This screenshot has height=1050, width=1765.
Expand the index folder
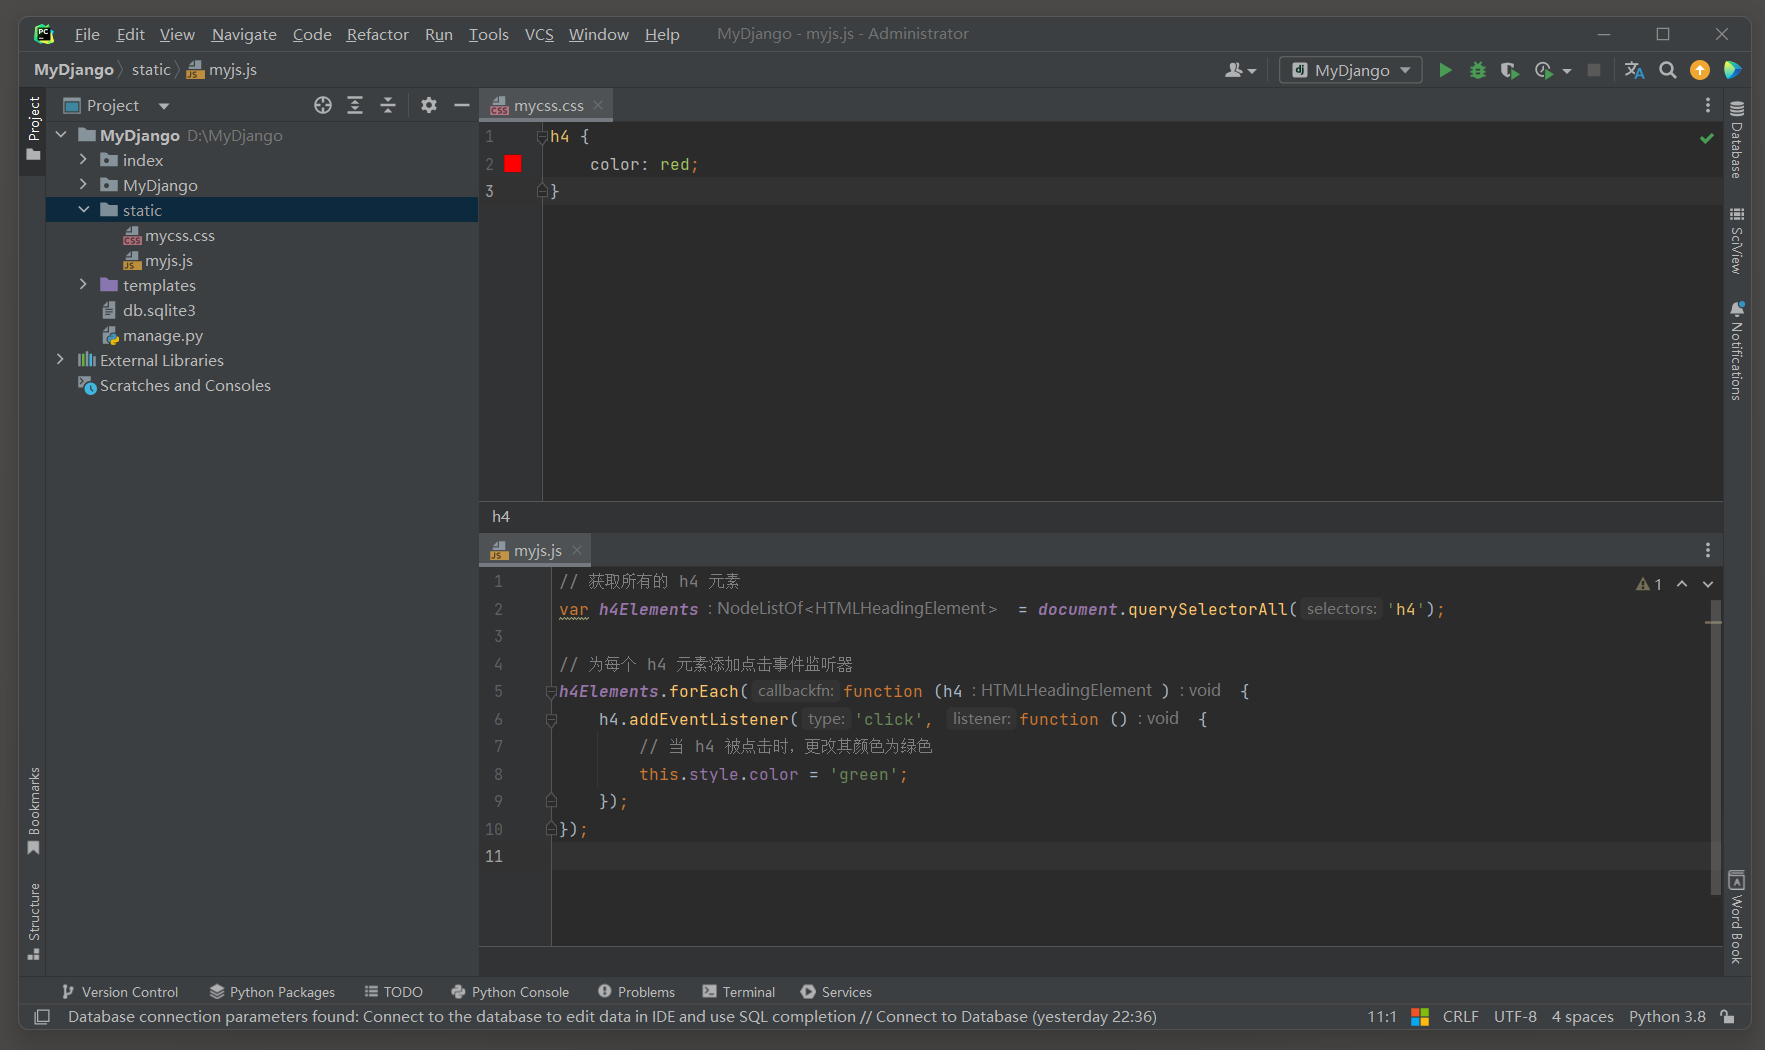click(83, 160)
